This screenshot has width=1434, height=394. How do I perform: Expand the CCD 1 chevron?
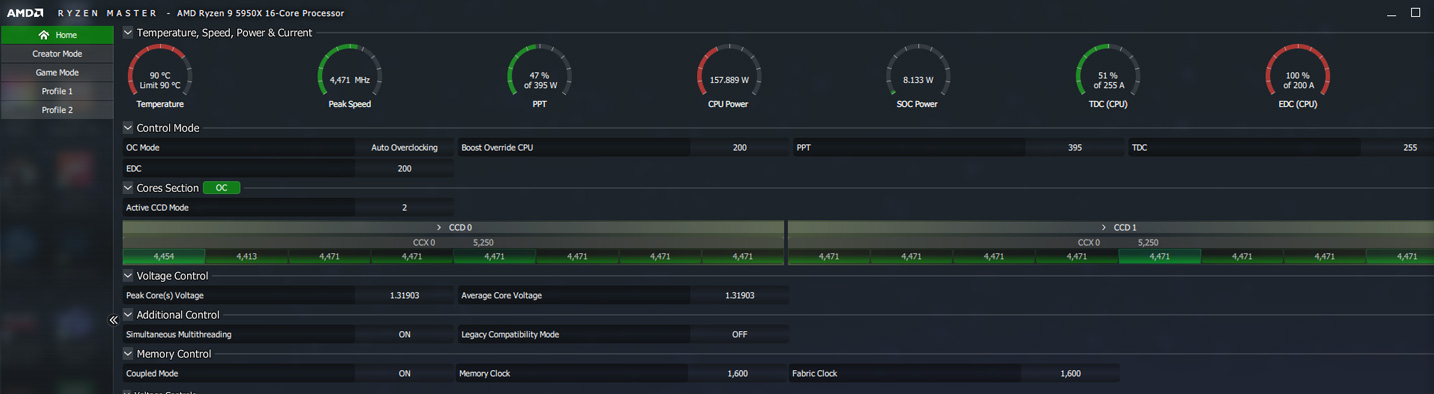1104,228
